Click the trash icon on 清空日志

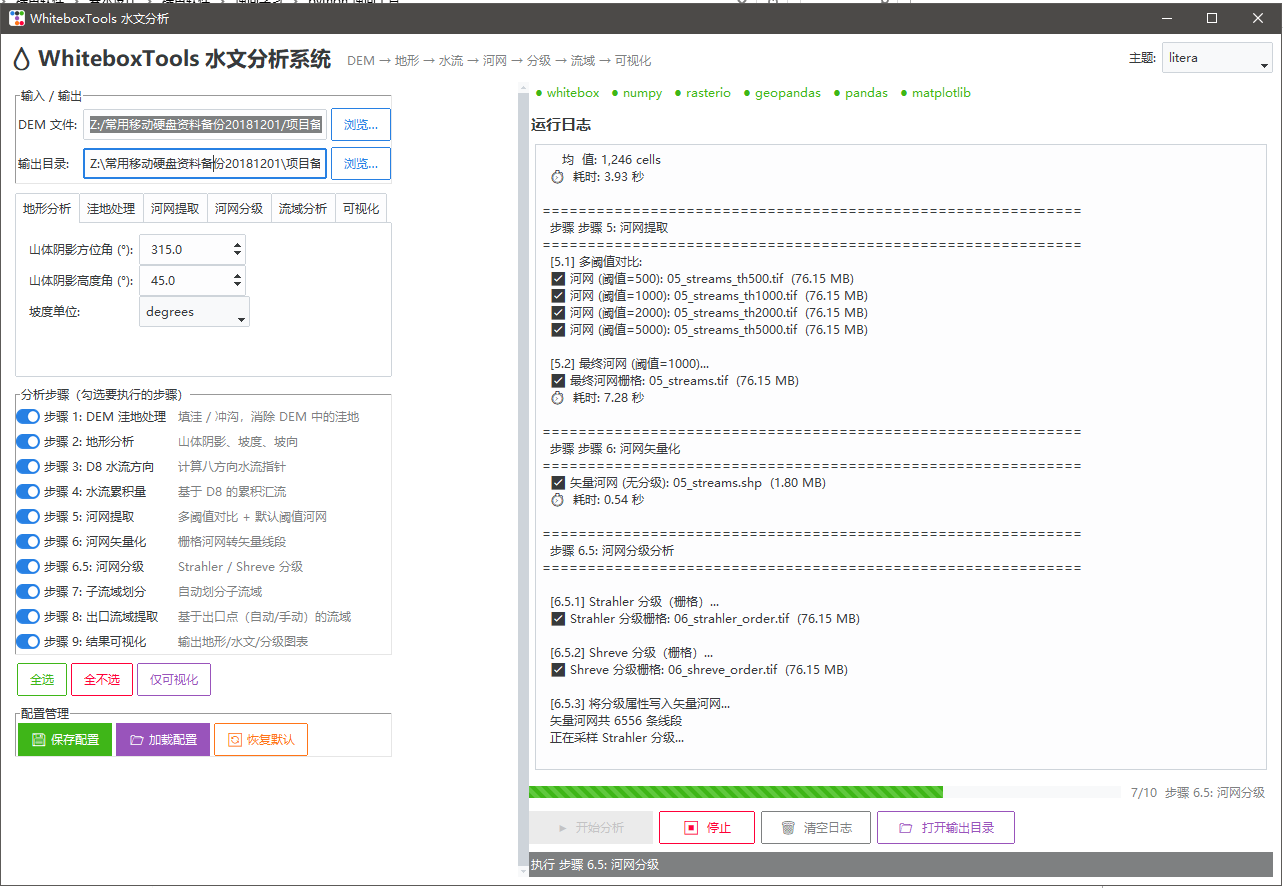[x=788, y=828]
